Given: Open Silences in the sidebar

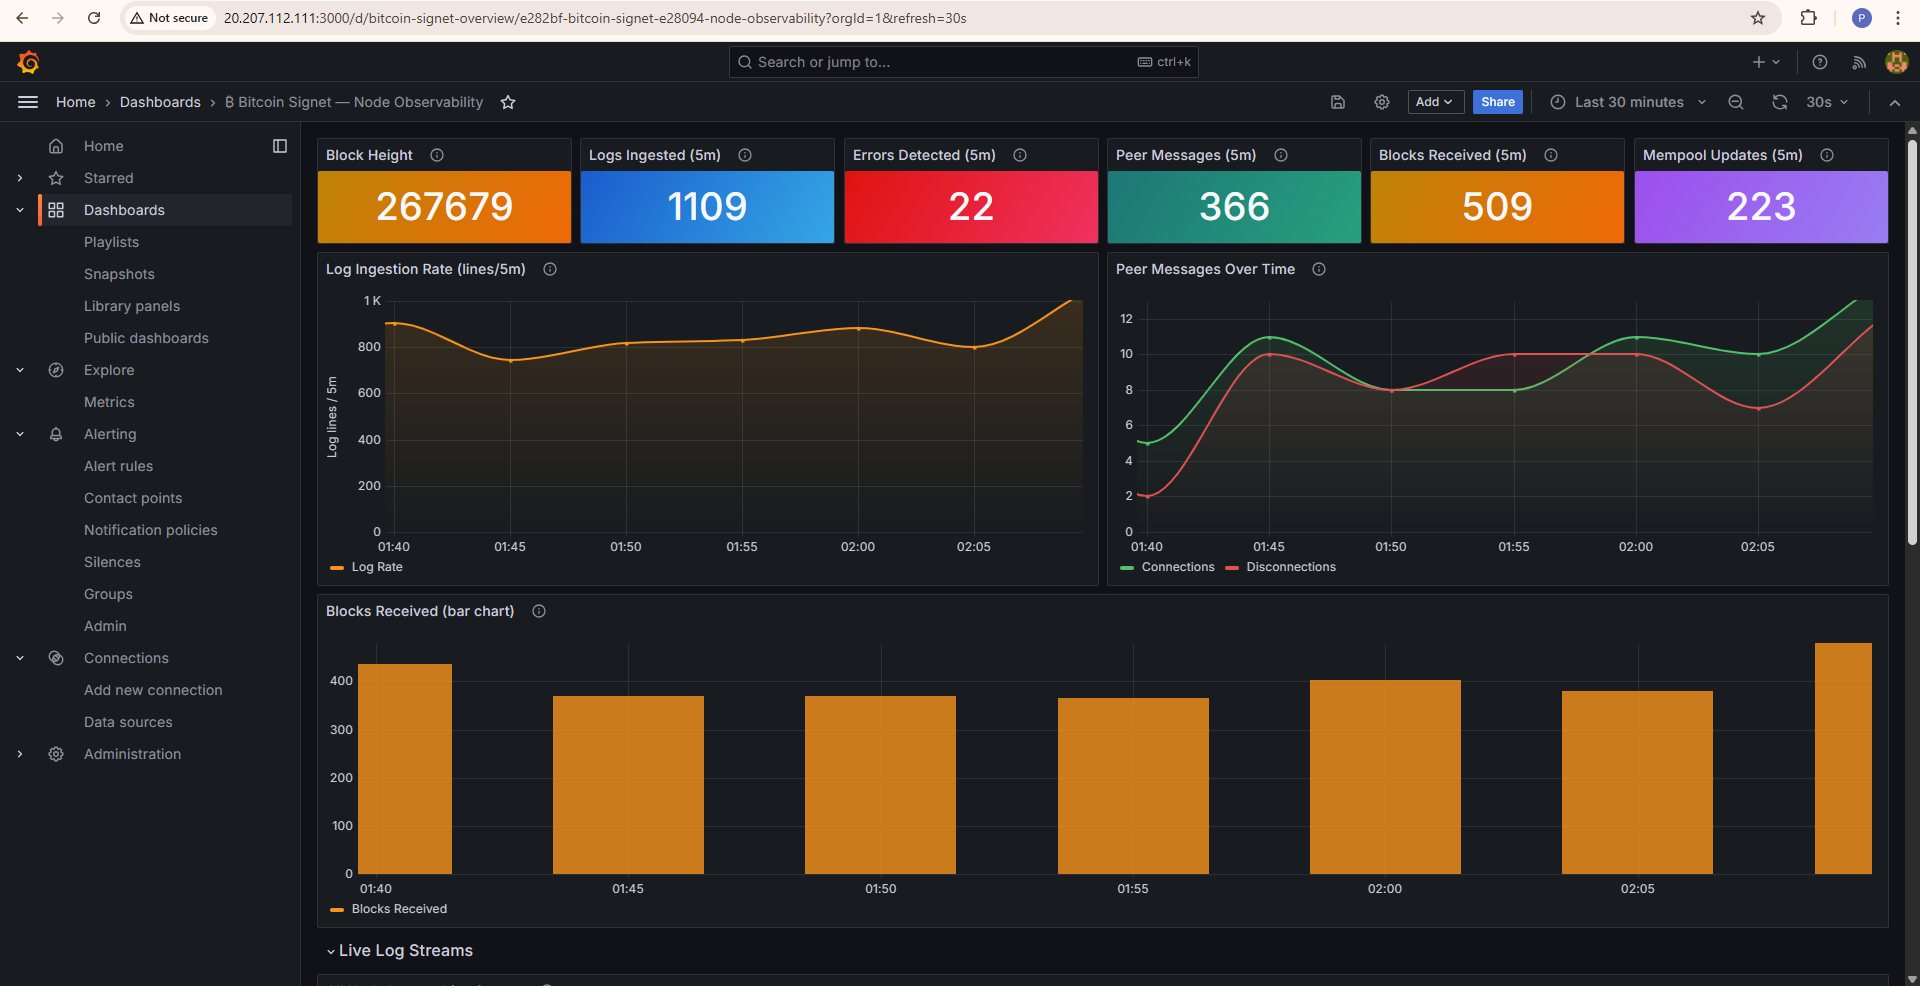Looking at the screenshot, I should 112,562.
